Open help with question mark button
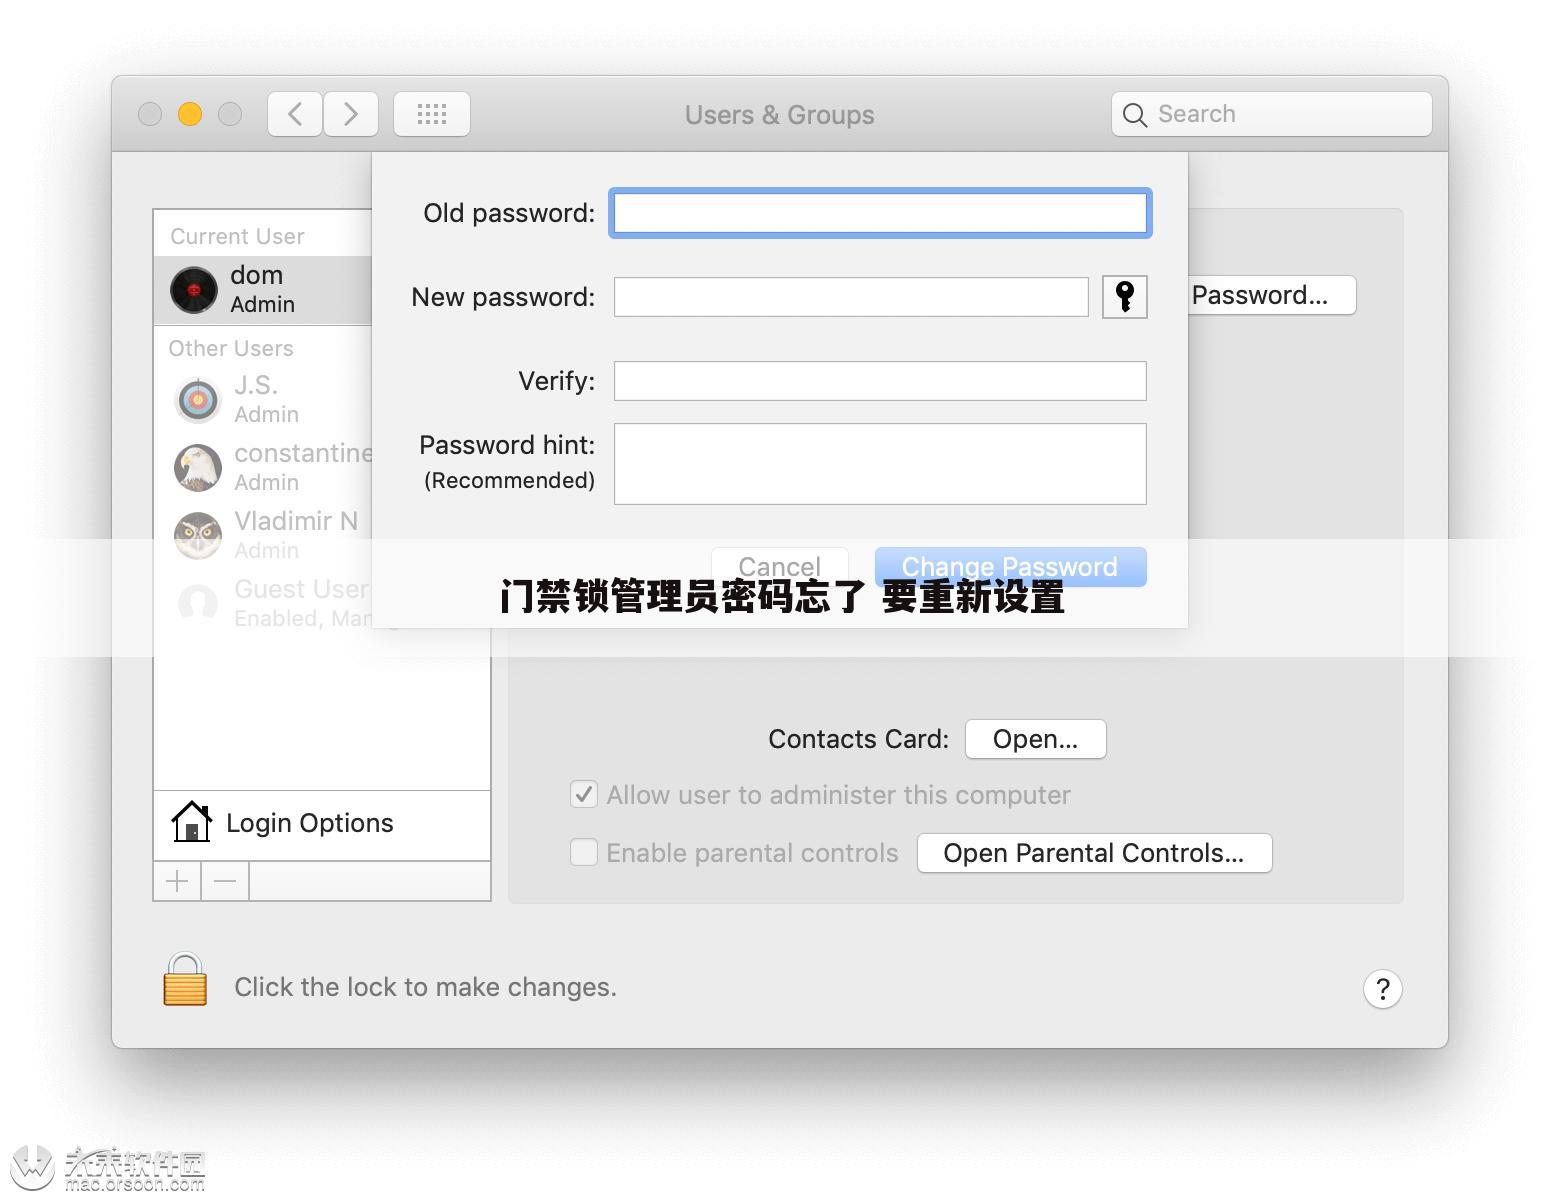 [1383, 989]
